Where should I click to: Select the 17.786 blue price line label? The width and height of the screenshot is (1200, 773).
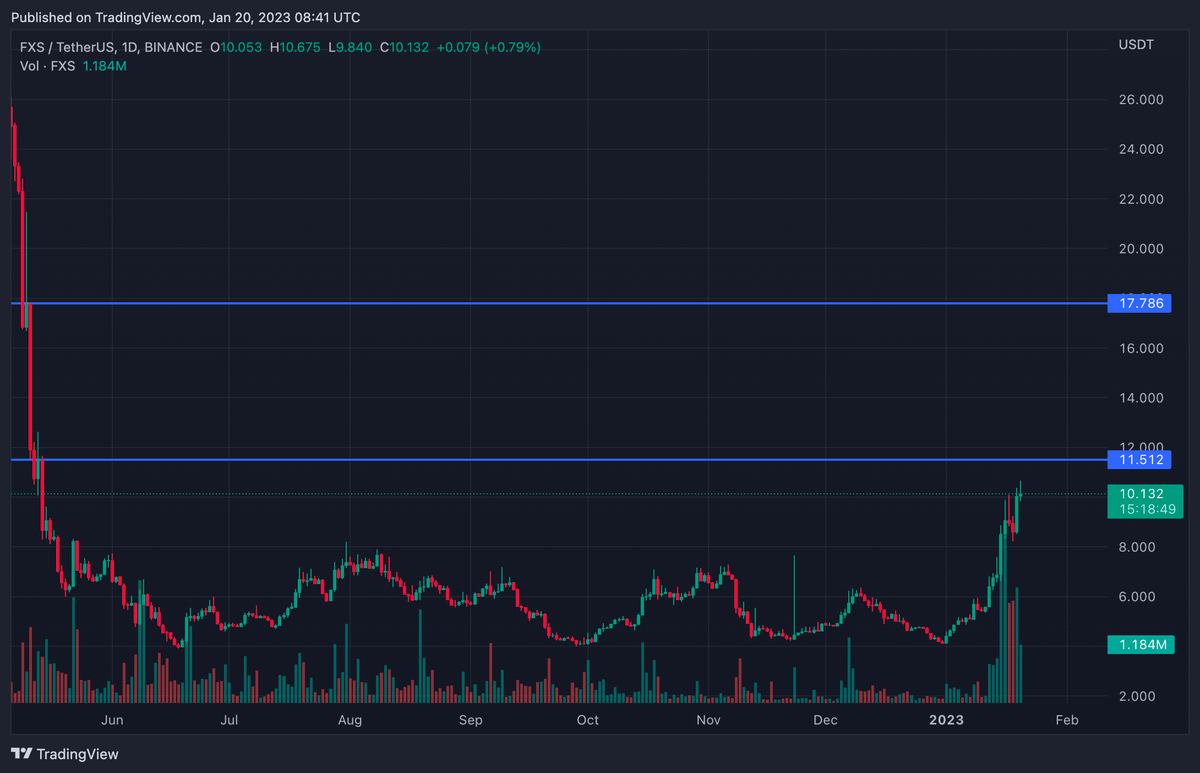point(1139,303)
